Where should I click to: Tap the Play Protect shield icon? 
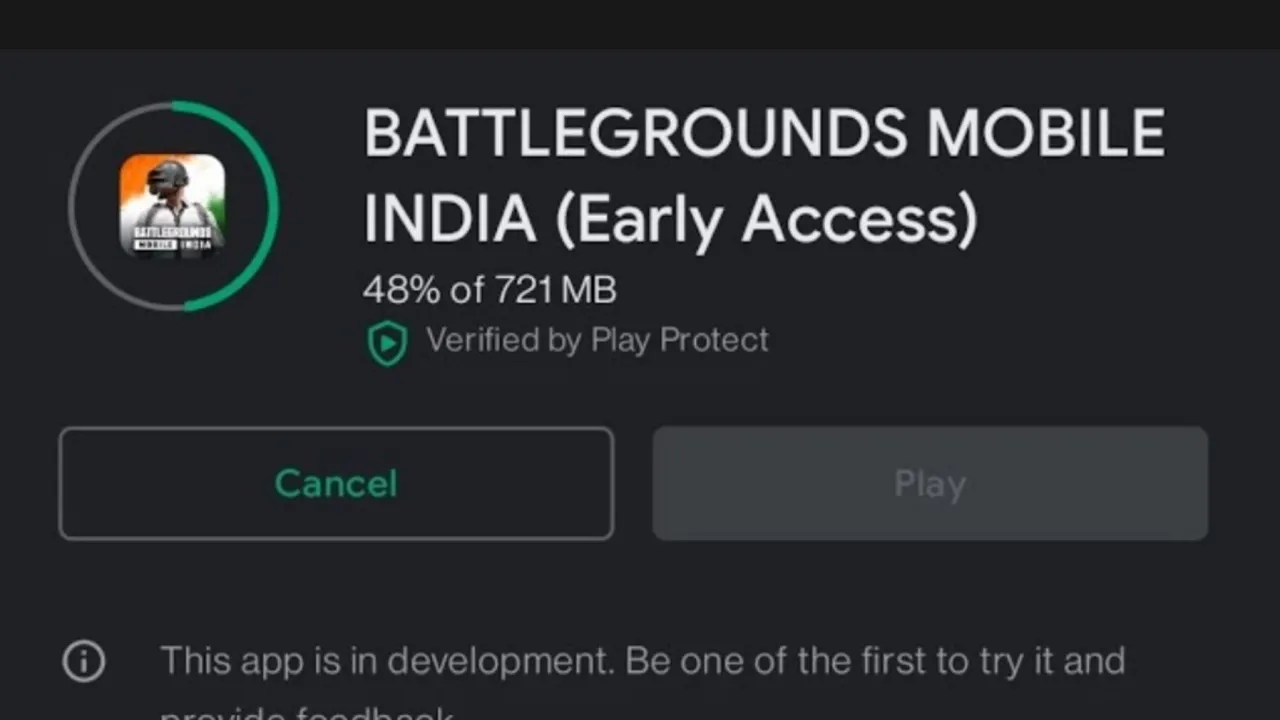tap(387, 343)
